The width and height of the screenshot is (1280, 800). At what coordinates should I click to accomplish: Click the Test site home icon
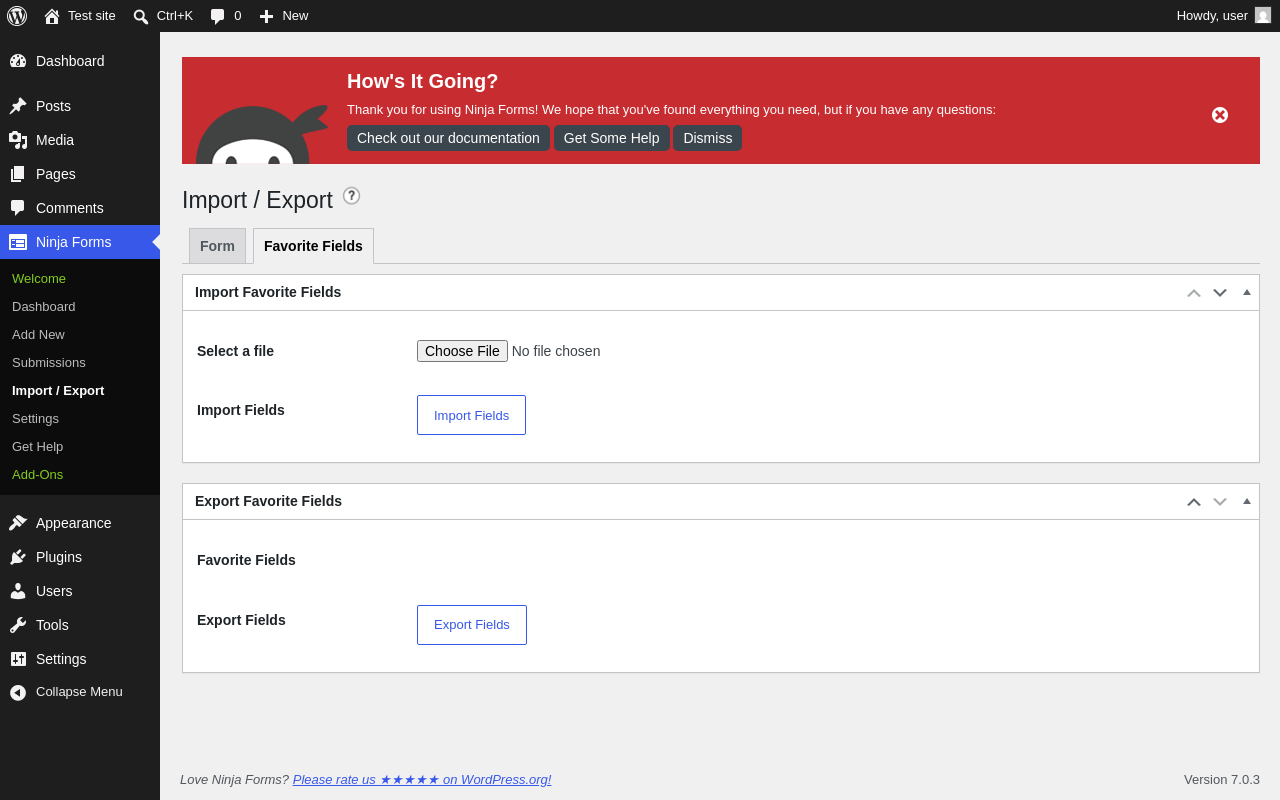(x=52, y=16)
